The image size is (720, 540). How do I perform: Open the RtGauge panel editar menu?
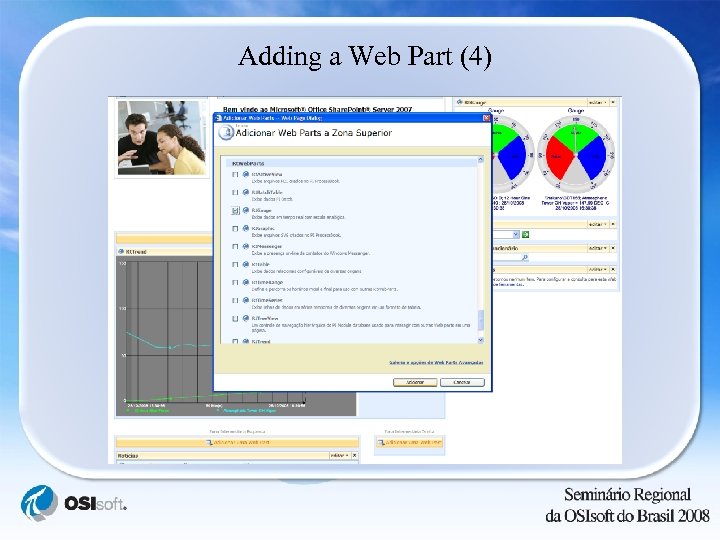(598, 102)
